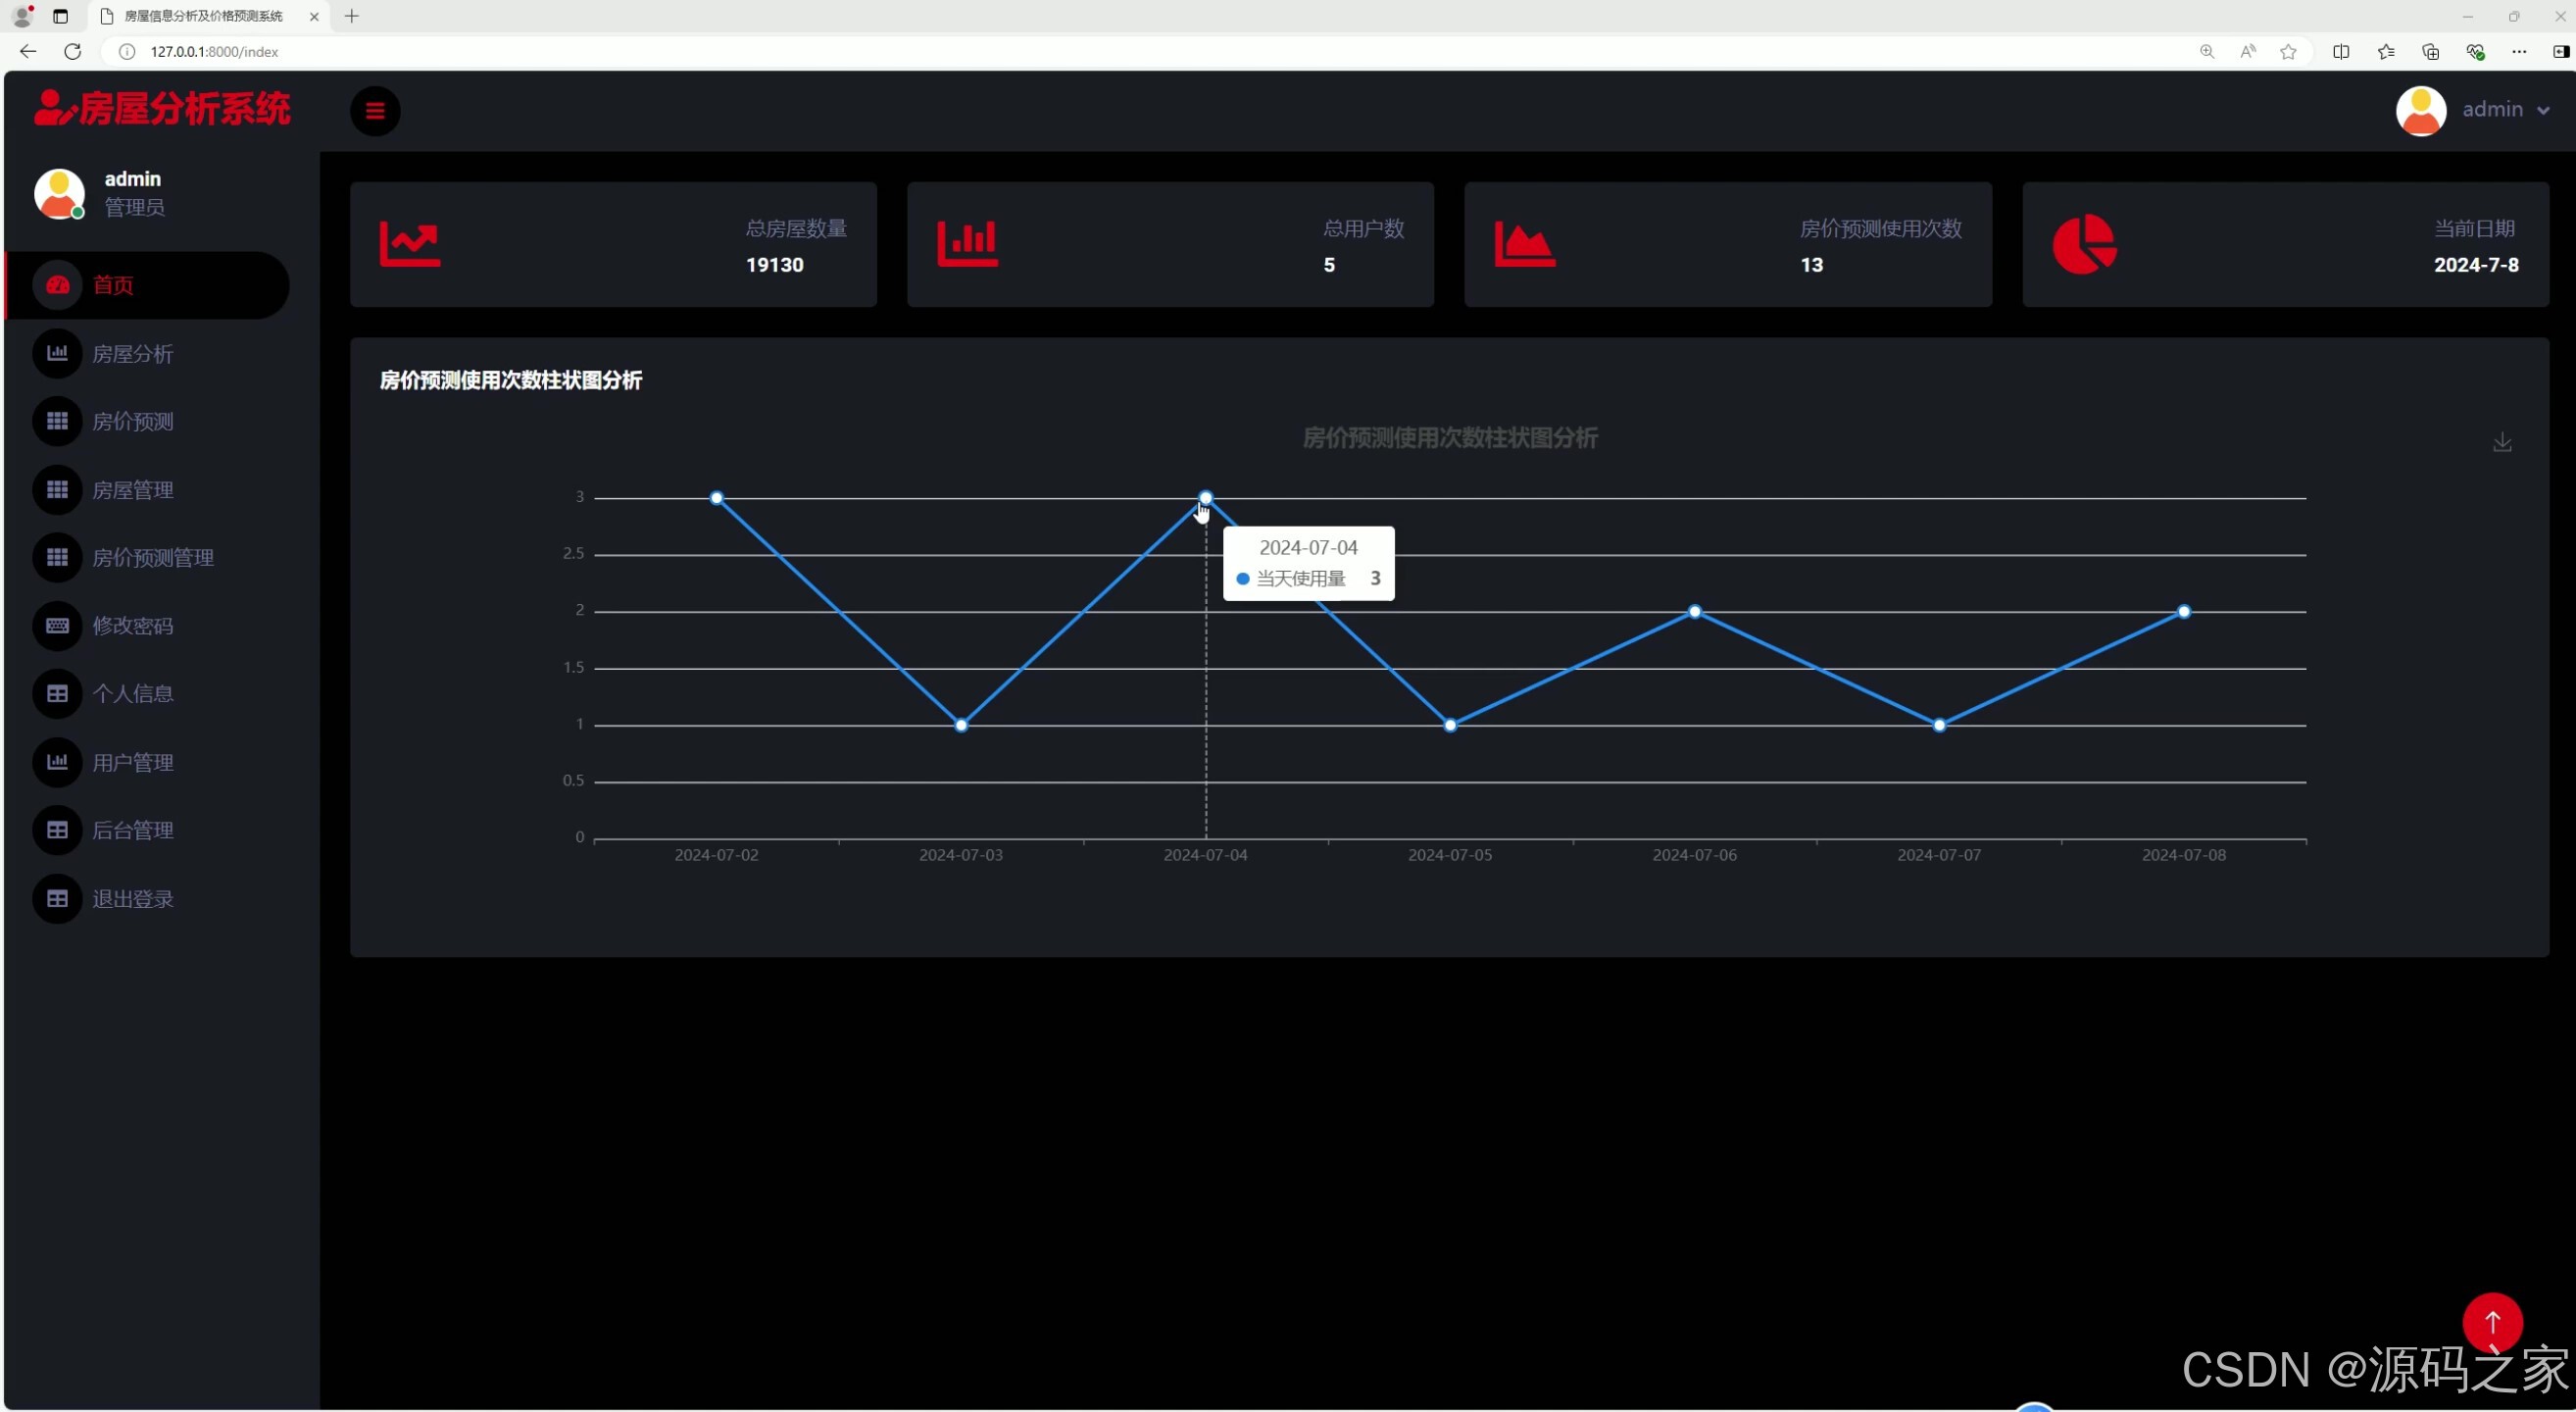
Task: Click the 用户管理 chart icon
Action: (57, 762)
